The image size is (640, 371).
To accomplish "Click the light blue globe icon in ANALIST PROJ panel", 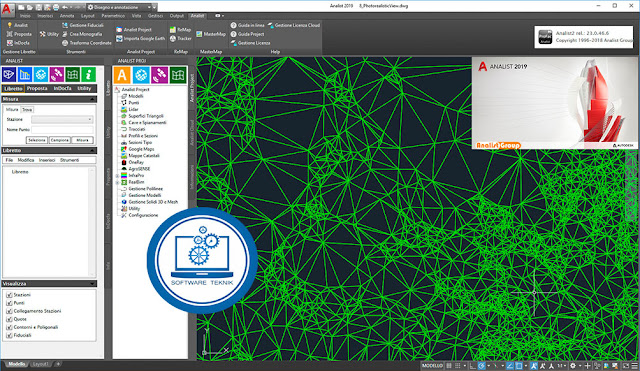I will tap(141, 75).
